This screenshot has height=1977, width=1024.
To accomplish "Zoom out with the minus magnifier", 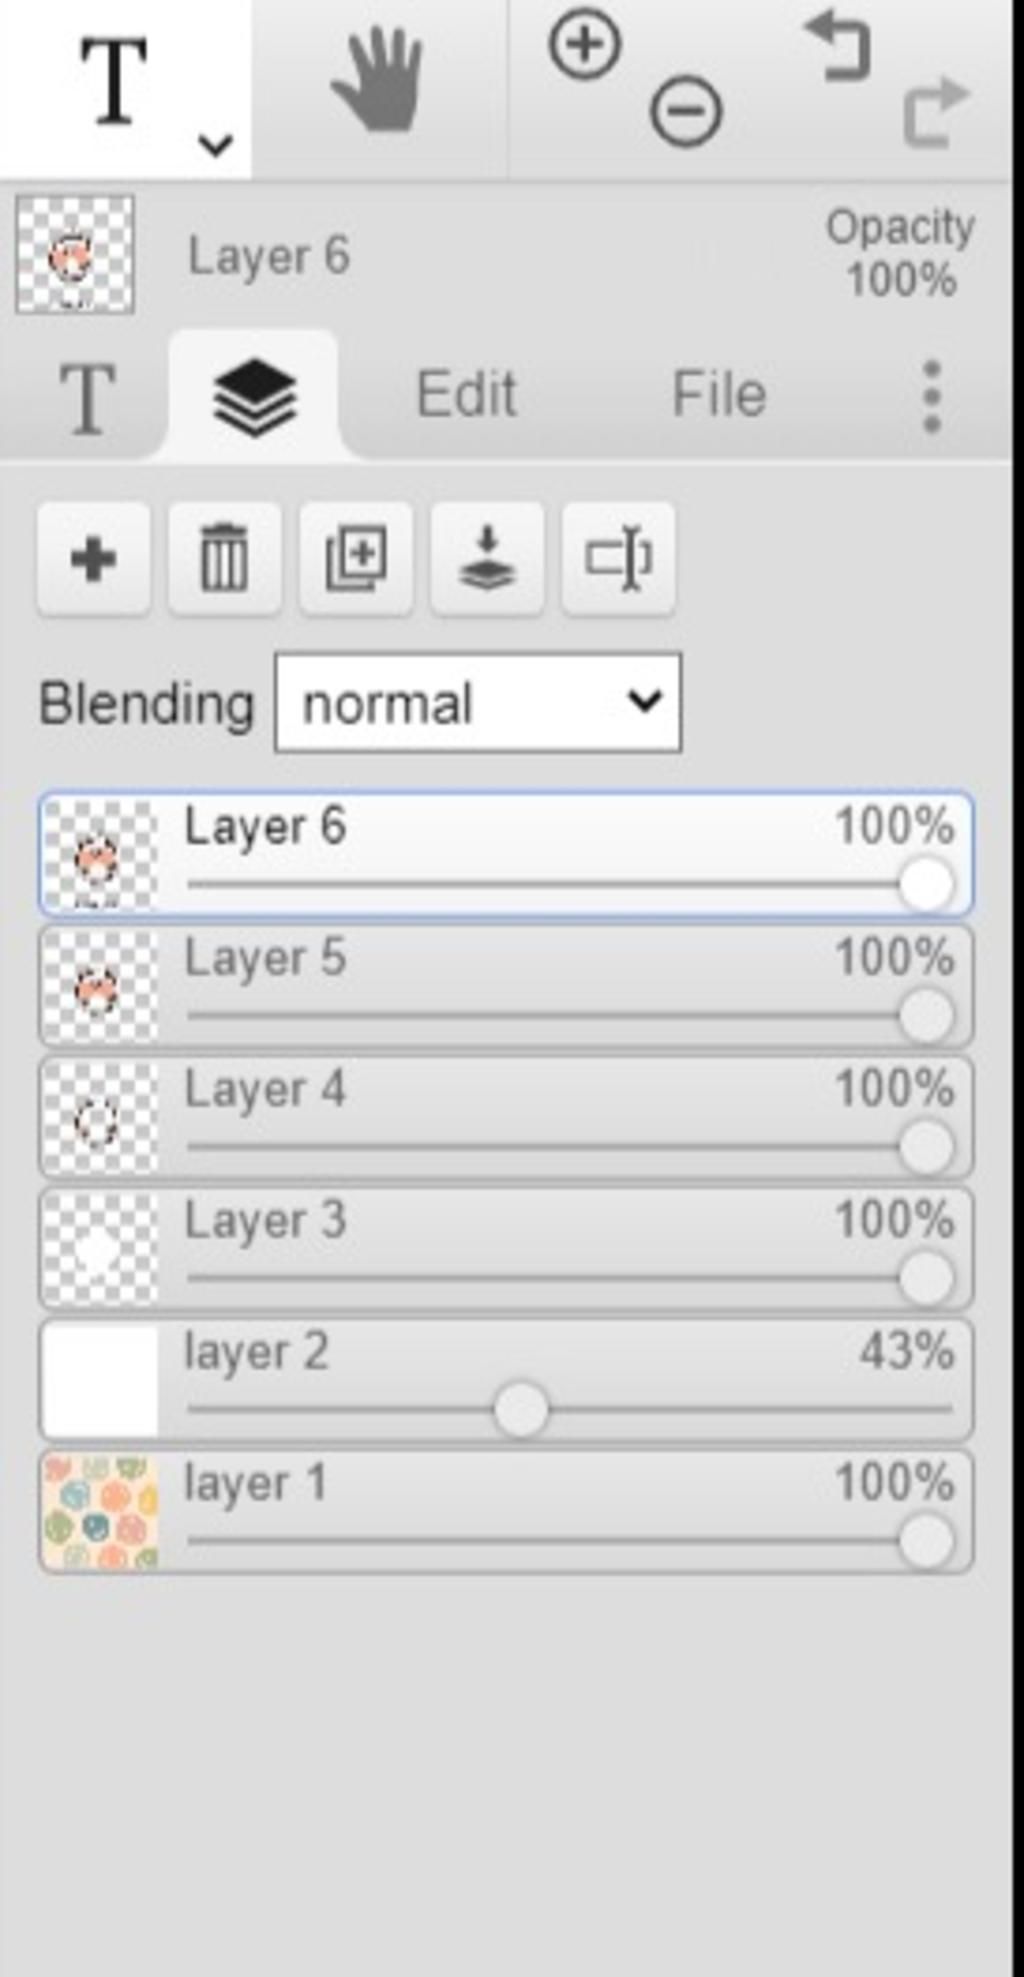I will tap(686, 110).
